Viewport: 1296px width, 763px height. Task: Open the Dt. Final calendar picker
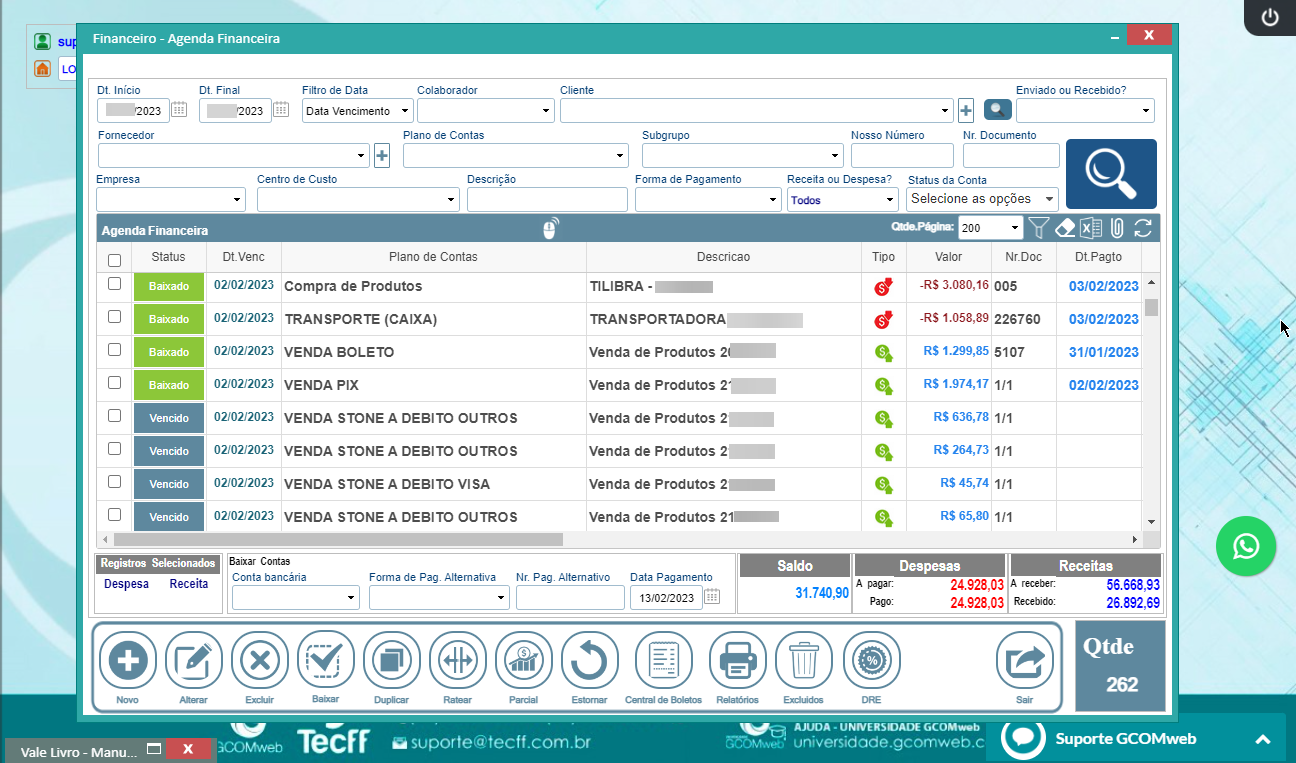pyautogui.click(x=281, y=110)
